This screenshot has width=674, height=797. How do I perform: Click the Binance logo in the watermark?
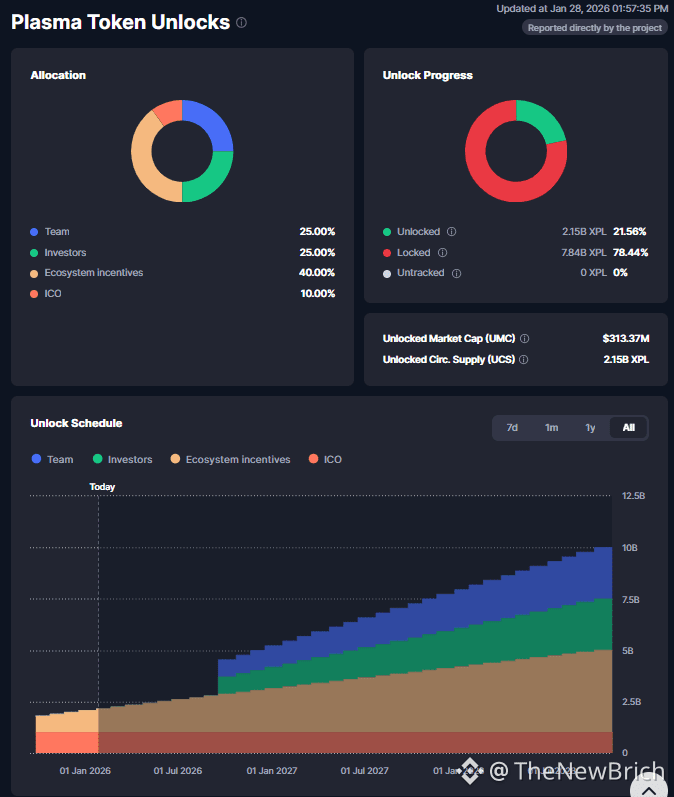[x=470, y=771]
